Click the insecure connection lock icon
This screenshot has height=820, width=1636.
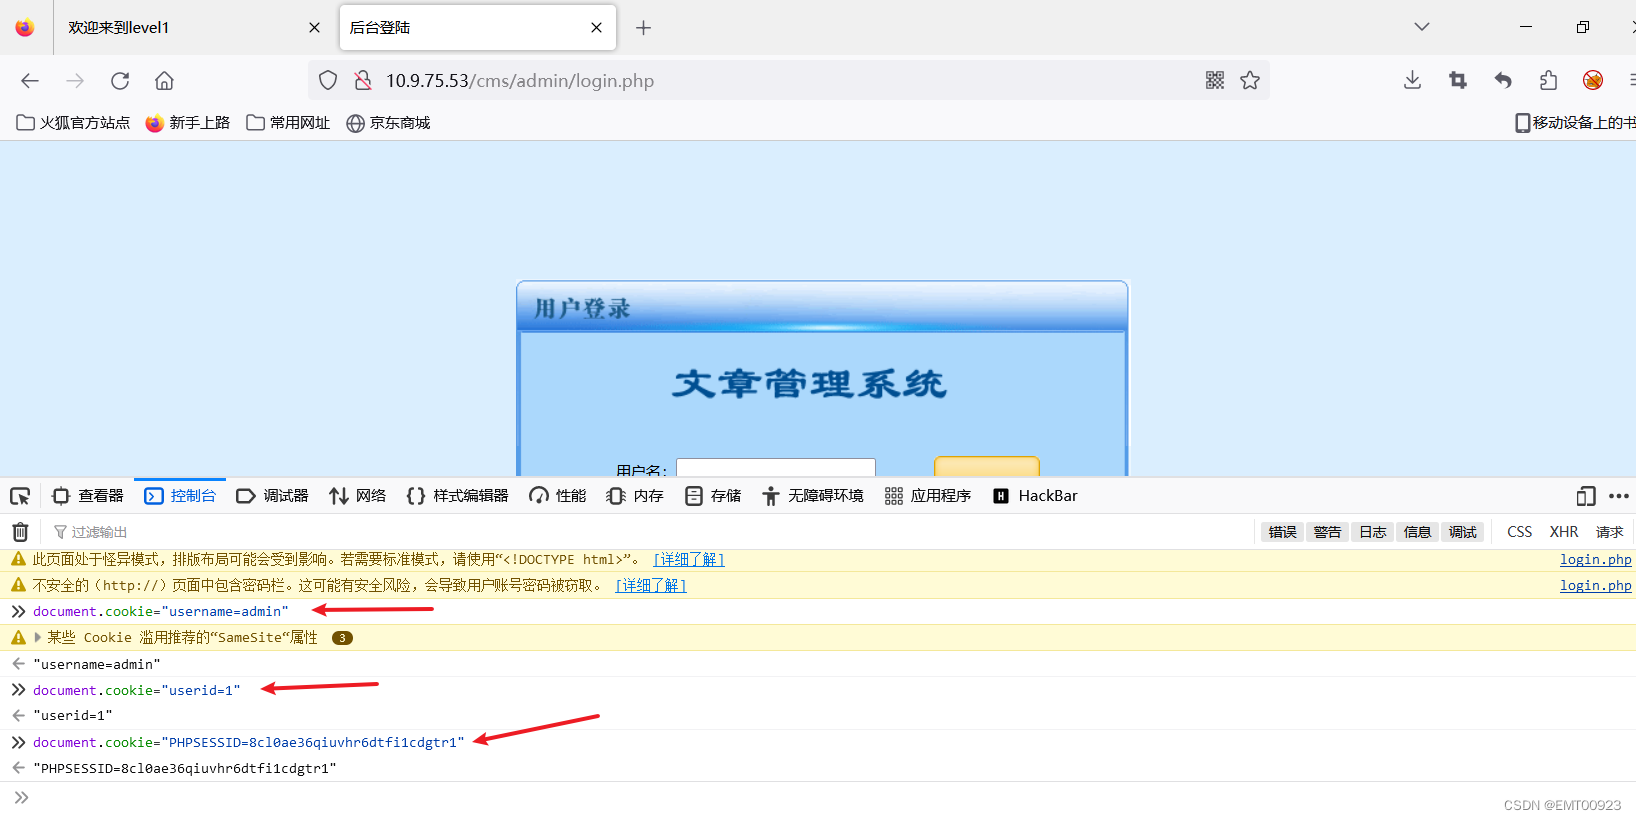(x=363, y=81)
